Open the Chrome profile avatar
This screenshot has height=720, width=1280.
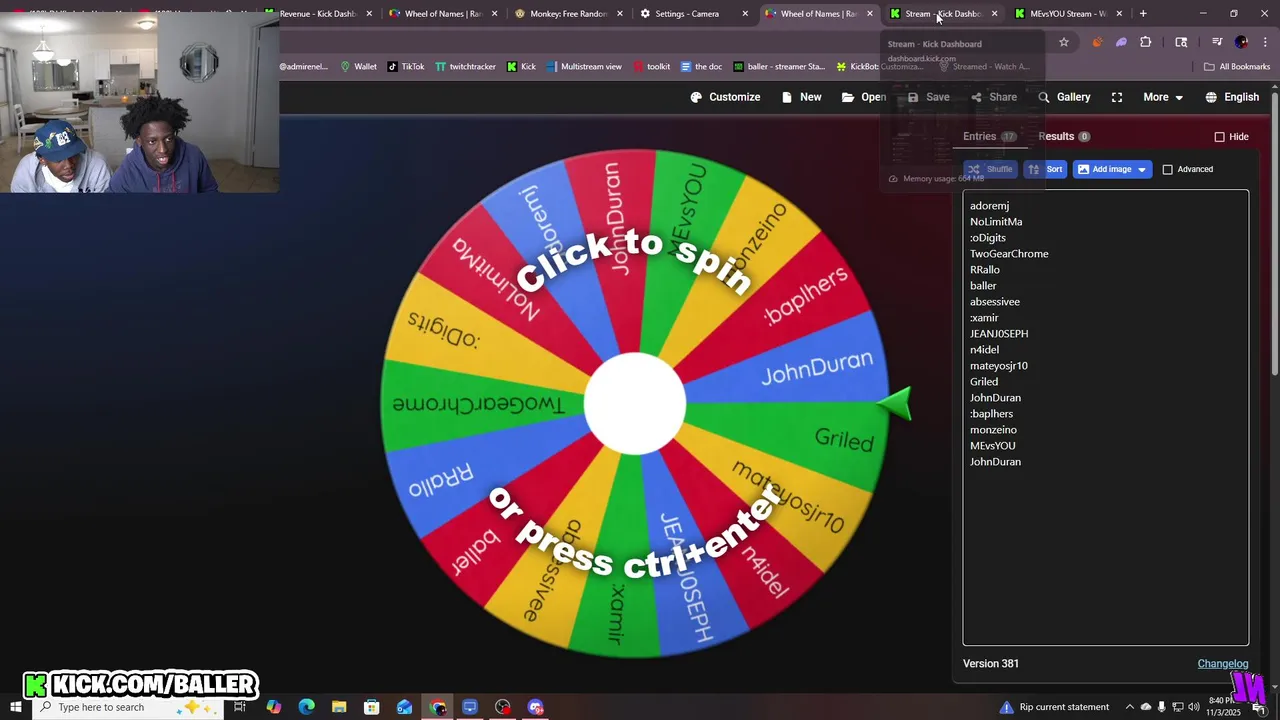tap(1241, 42)
